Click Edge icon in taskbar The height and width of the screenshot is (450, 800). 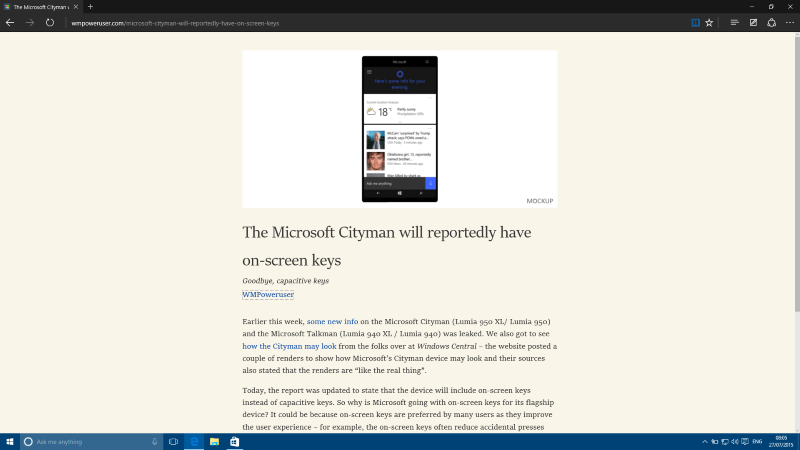point(194,441)
